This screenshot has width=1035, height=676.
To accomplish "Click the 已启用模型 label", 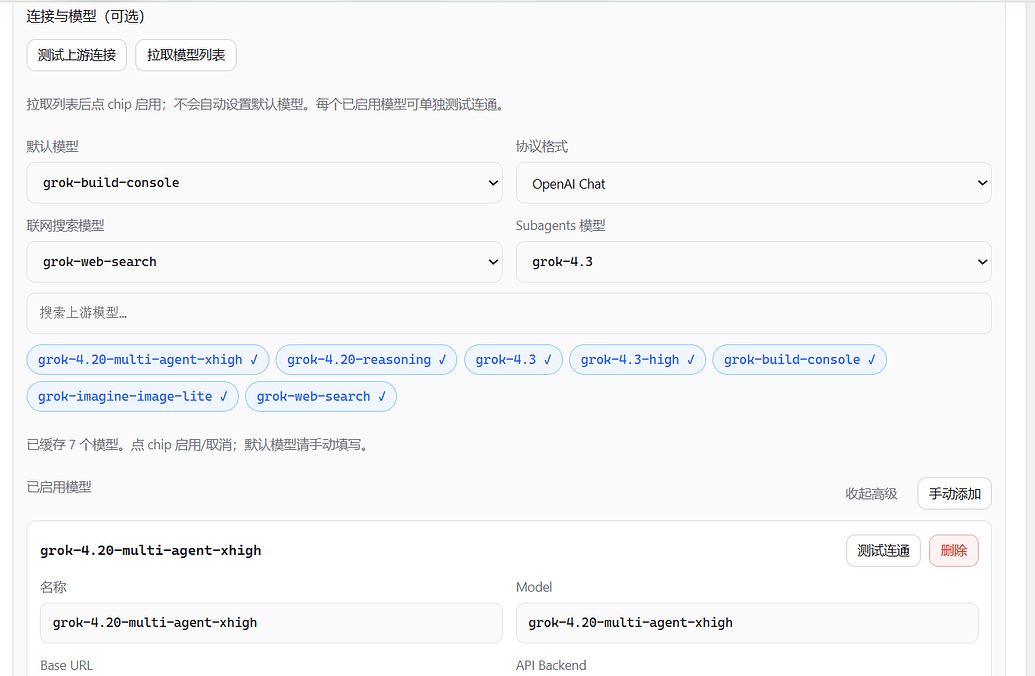I will 59,487.
